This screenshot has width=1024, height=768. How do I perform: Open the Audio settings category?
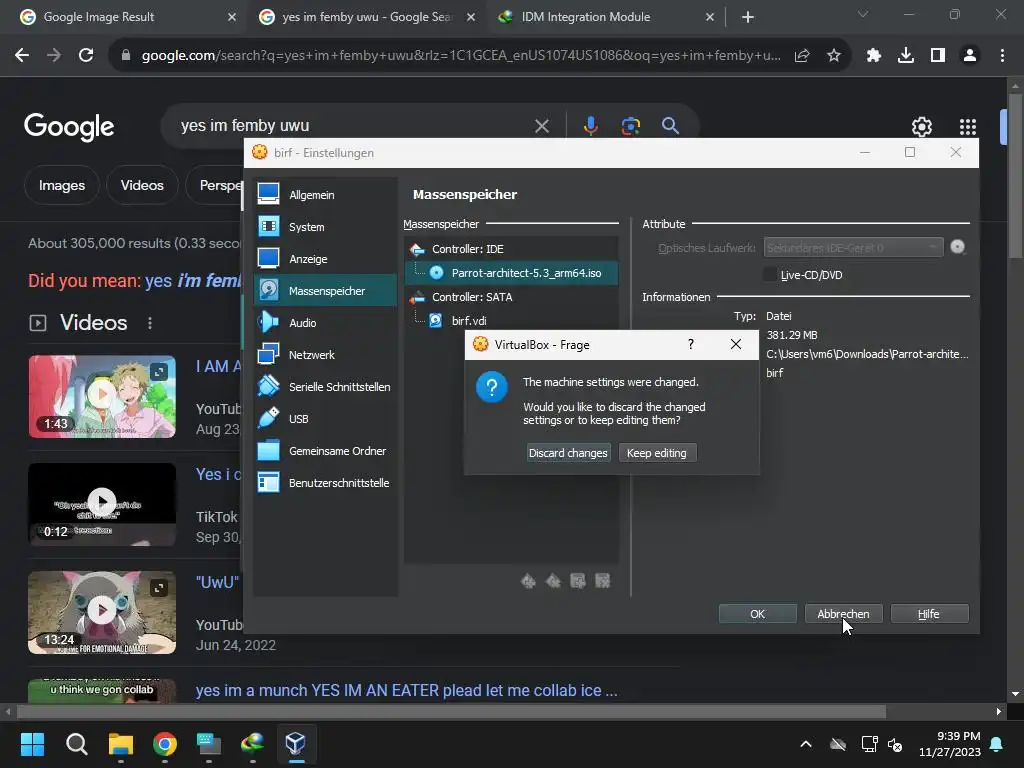click(325, 323)
